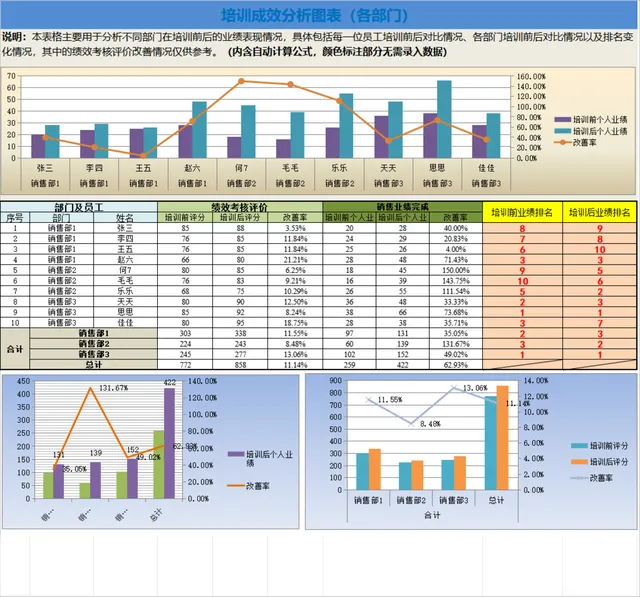
Task: Select table cell with name 张三
Action: [125, 228]
